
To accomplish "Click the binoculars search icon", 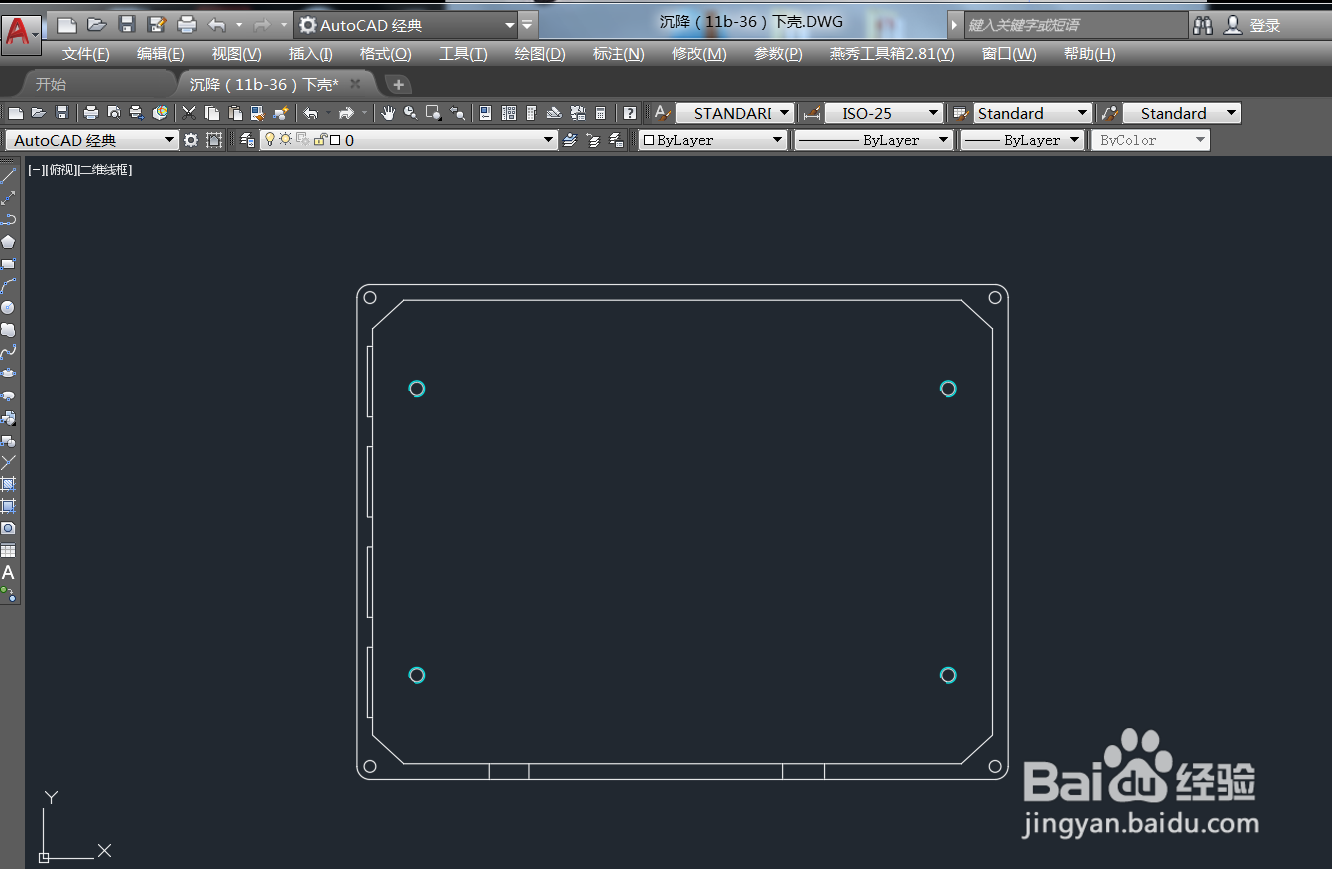I will point(1203,25).
